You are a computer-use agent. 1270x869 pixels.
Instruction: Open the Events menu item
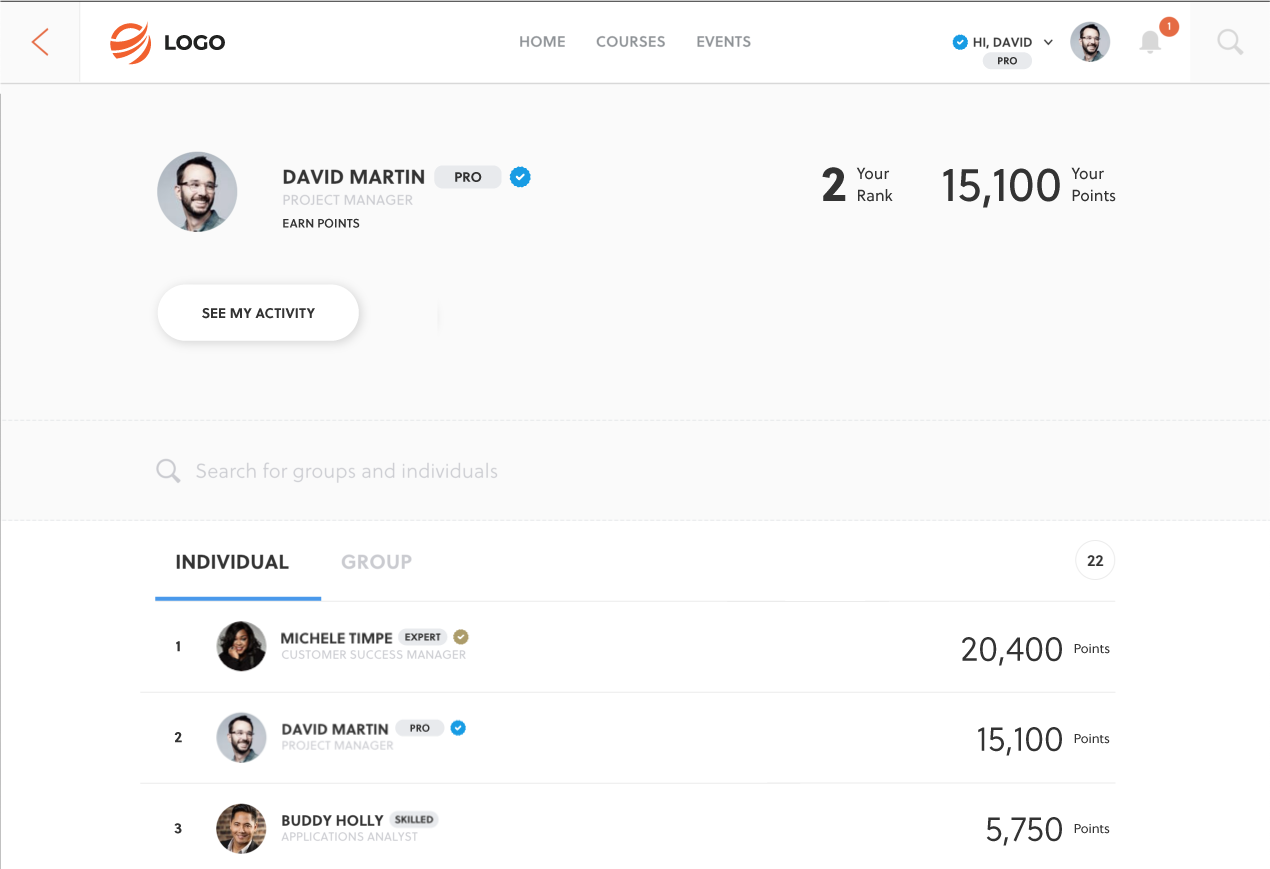[723, 42]
